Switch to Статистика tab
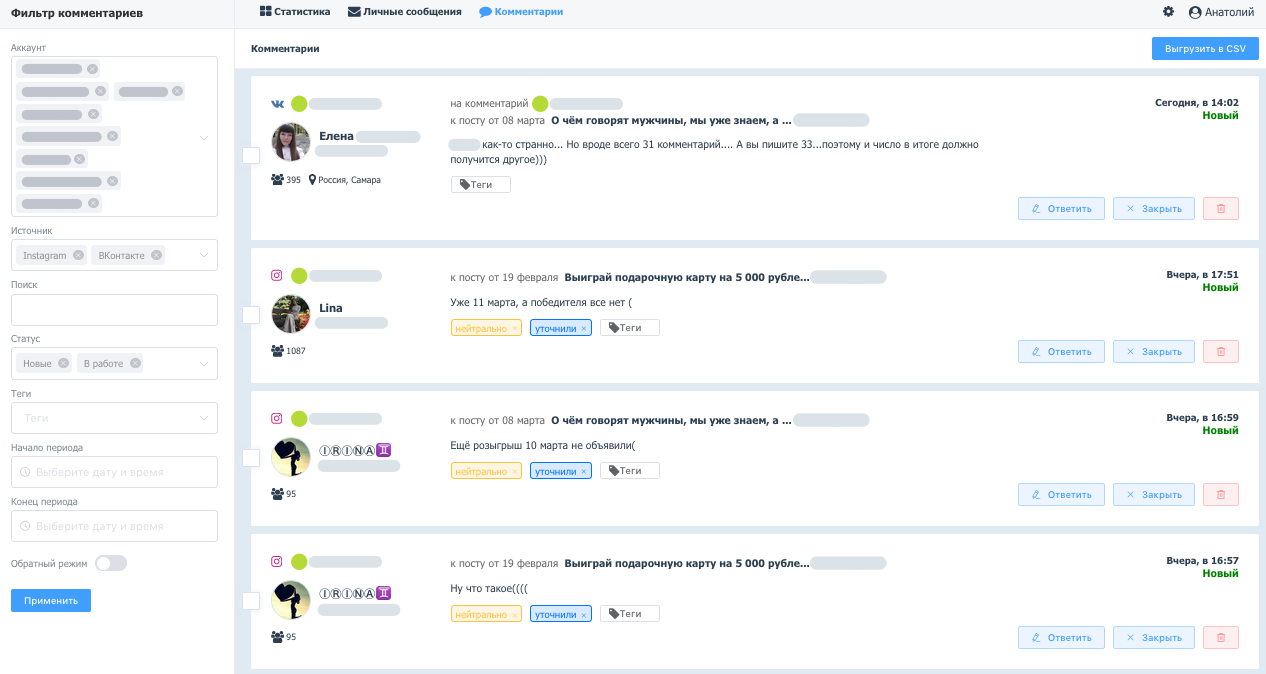 [294, 12]
